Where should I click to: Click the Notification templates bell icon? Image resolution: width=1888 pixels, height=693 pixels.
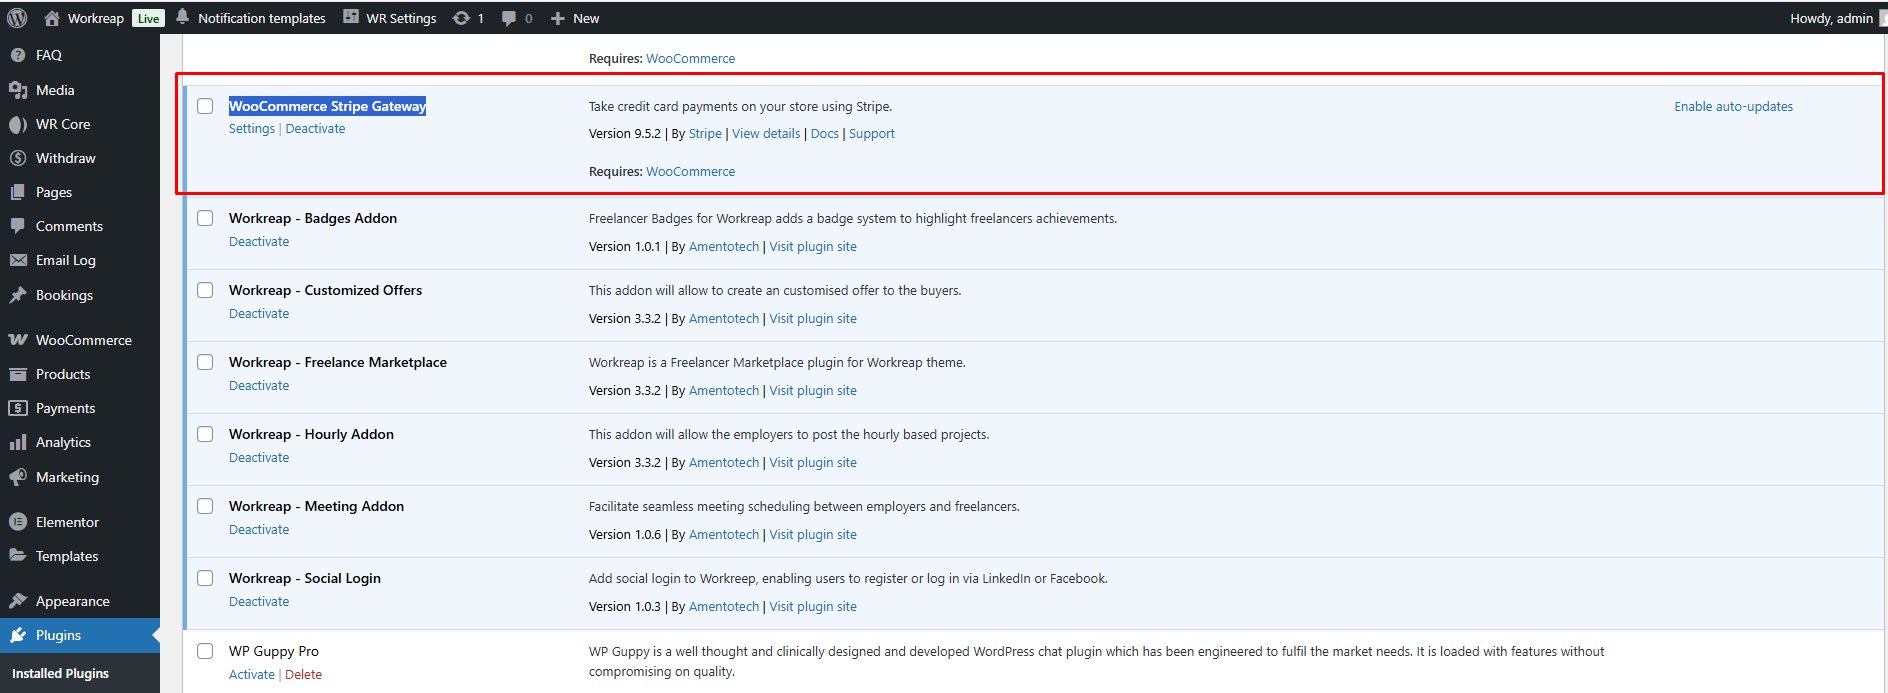(x=183, y=17)
